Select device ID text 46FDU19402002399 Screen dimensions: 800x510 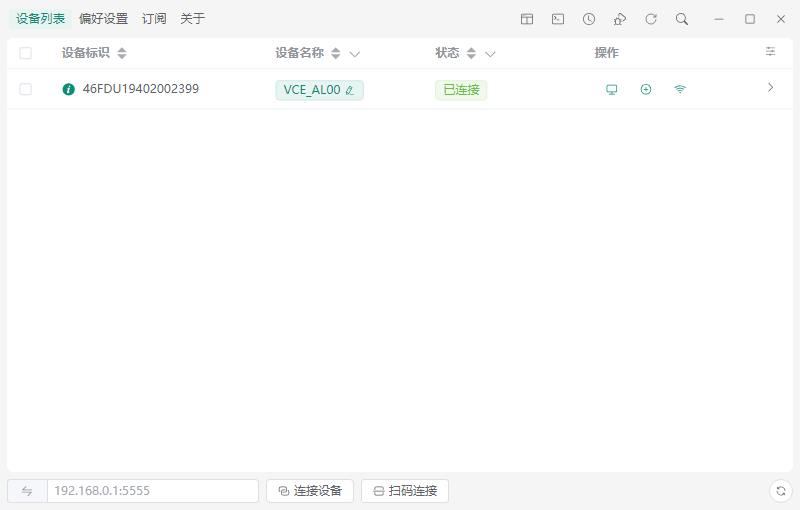click(x=141, y=89)
